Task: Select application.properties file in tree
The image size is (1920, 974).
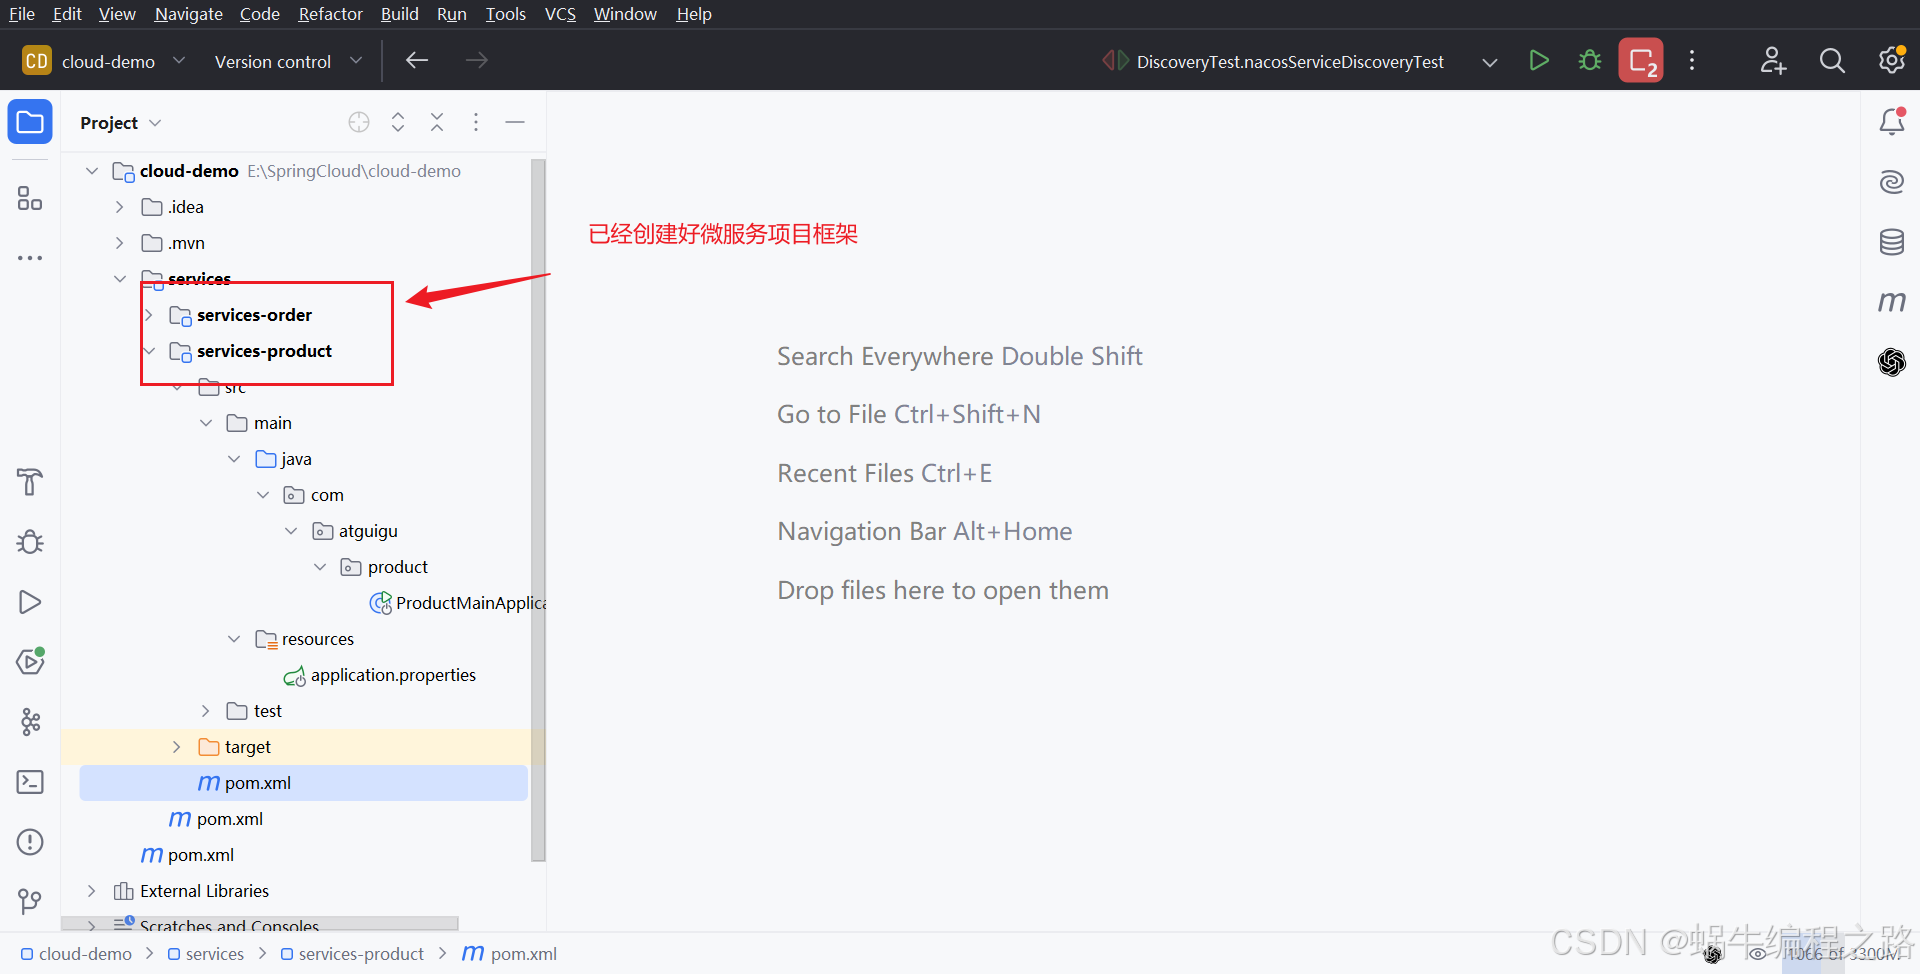Action: coord(380,675)
